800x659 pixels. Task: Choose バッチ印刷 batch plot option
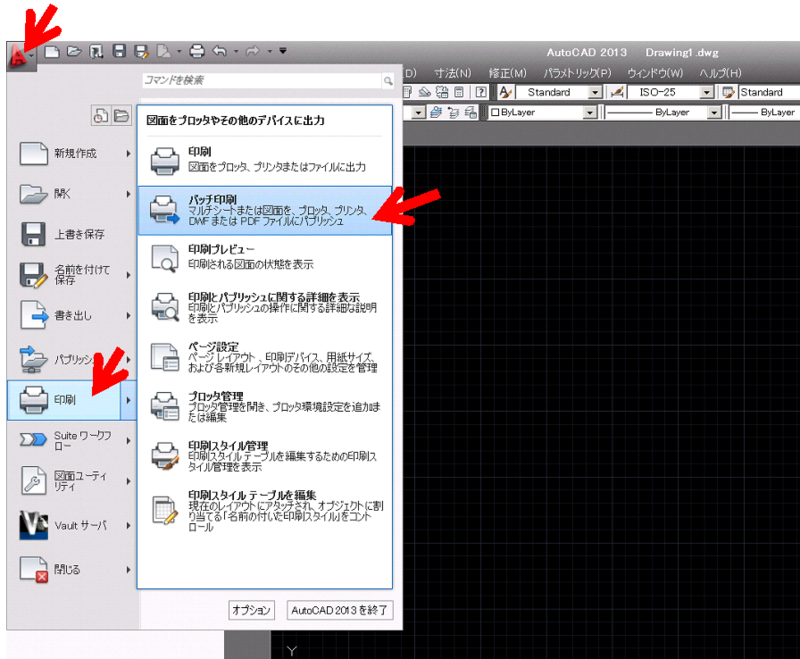[x=264, y=211]
